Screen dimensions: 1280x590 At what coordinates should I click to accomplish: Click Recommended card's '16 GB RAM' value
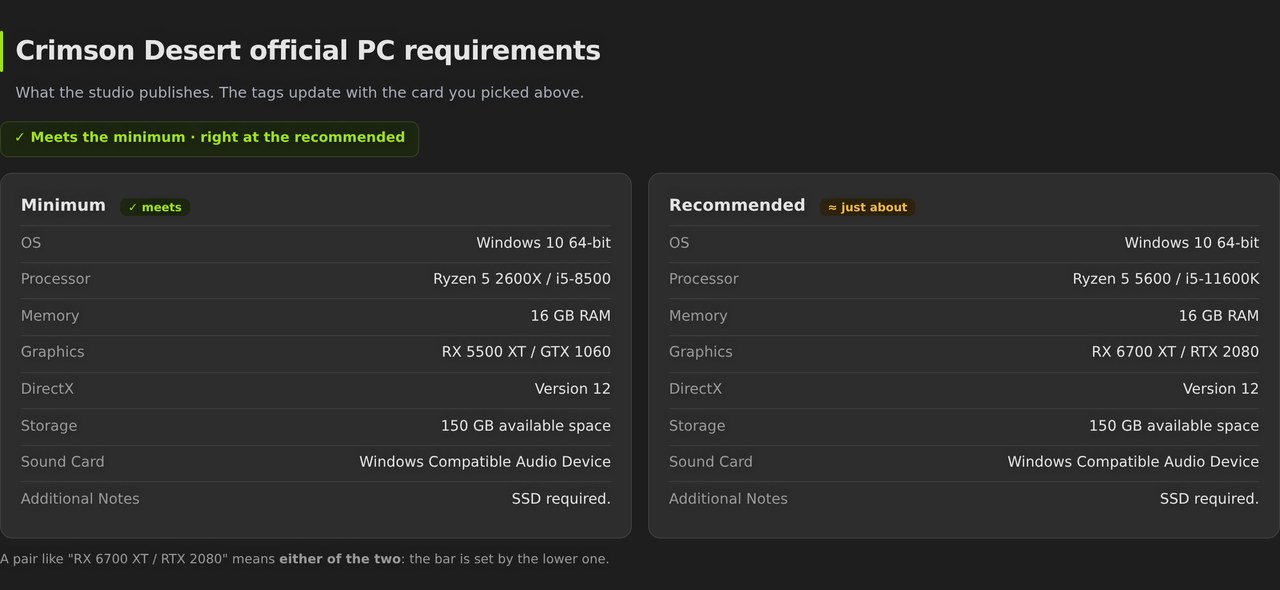tap(1218, 316)
